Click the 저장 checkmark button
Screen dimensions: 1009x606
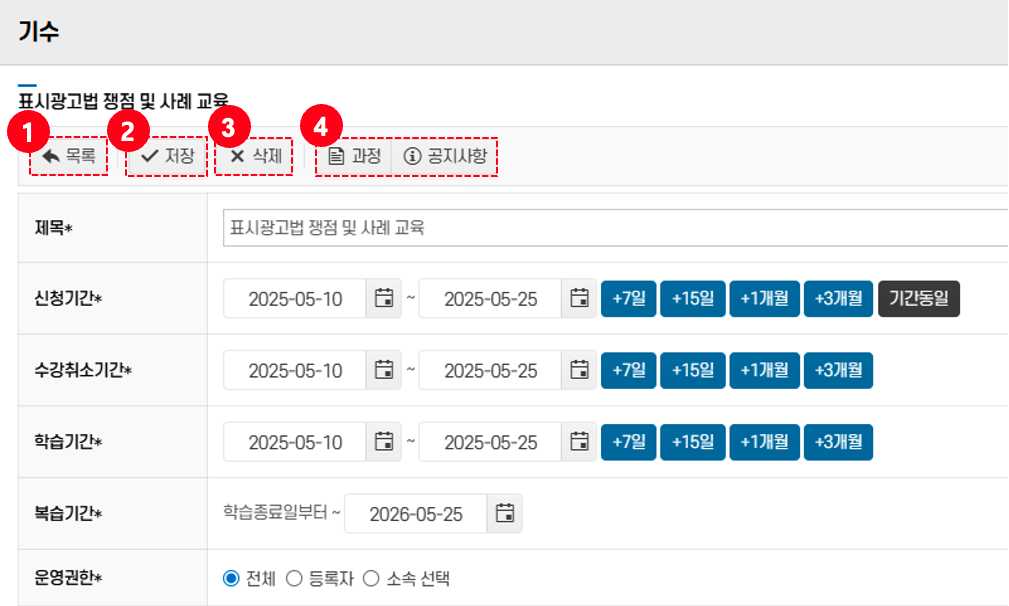(167, 156)
